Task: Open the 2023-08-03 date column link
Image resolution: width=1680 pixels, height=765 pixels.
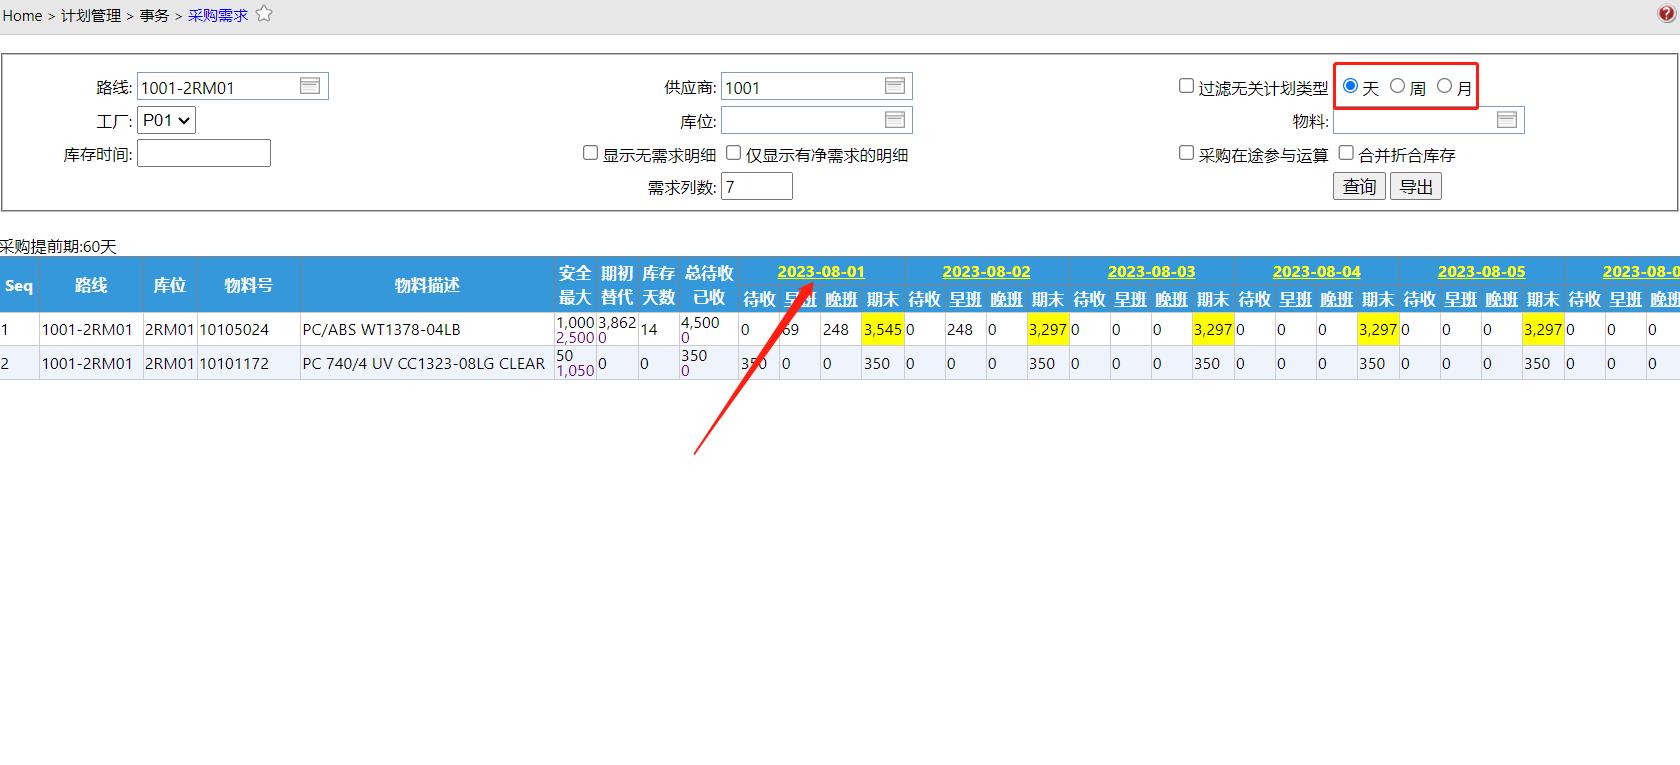Action: coord(1151,272)
